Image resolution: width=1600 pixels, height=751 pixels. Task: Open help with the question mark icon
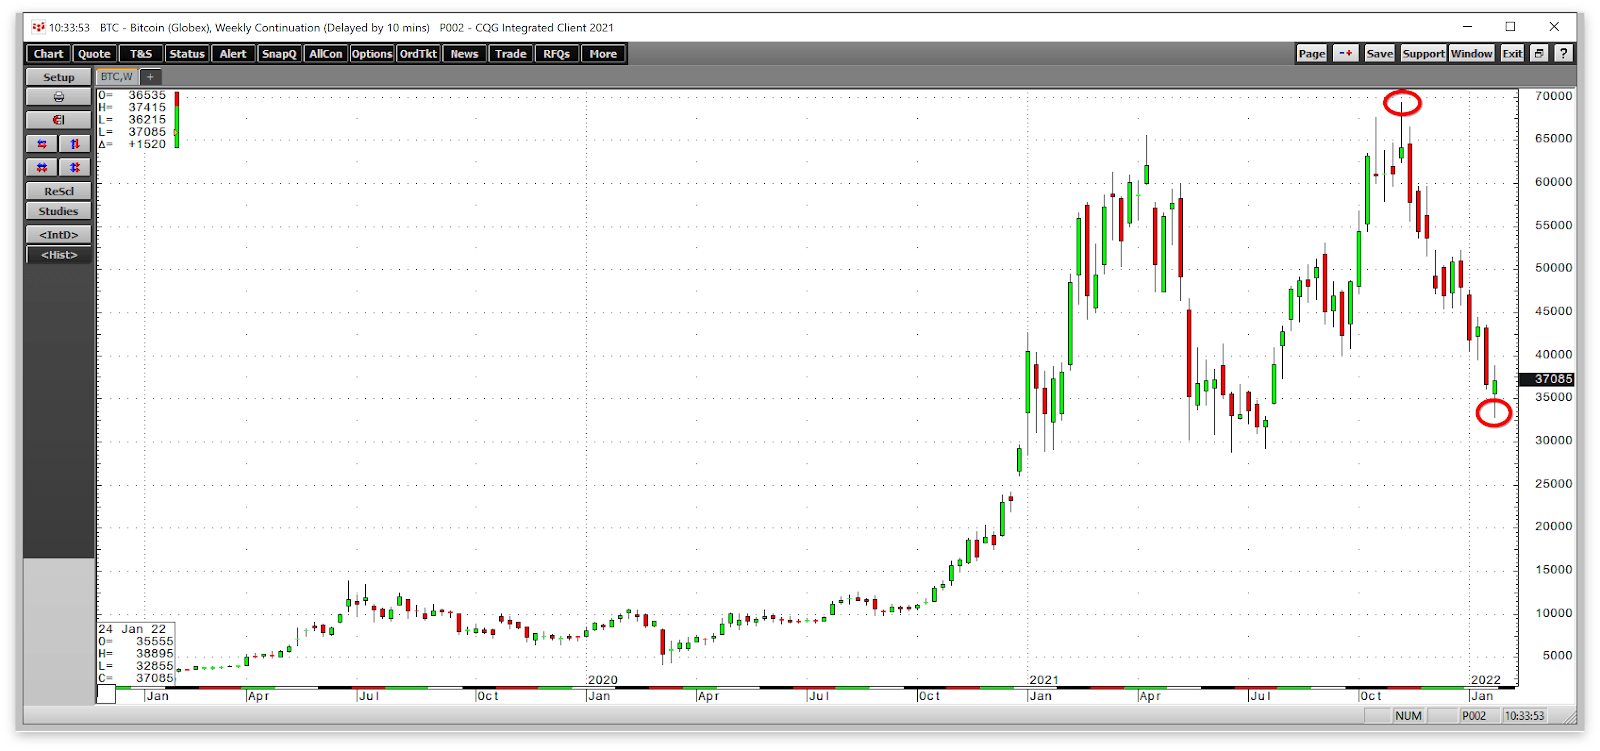pos(1563,54)
